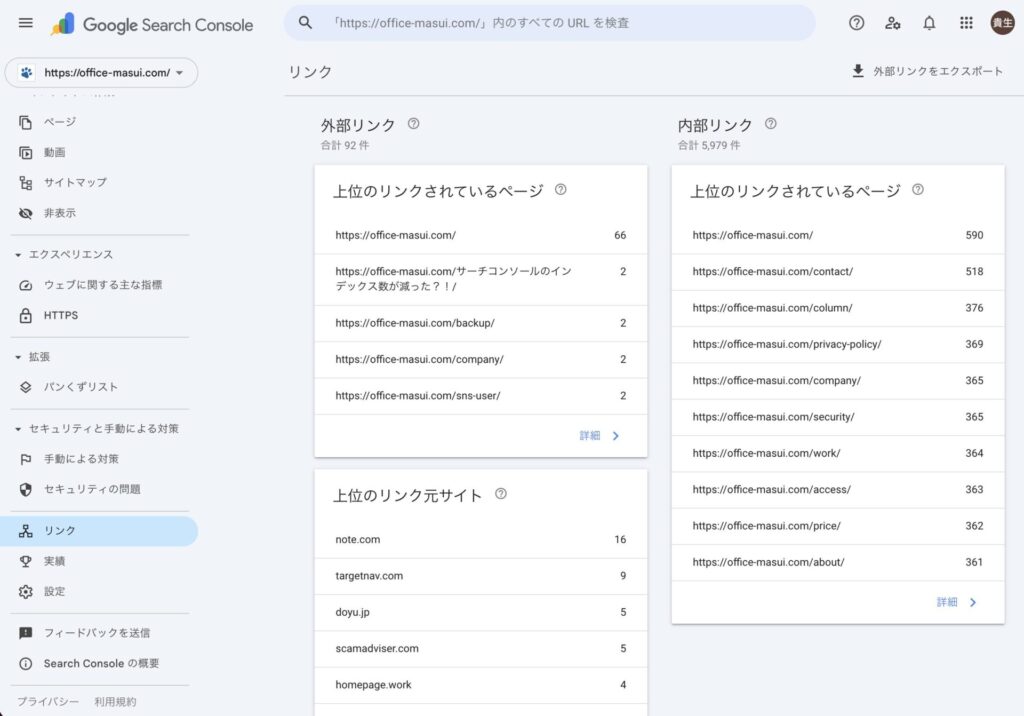Click help icon next to 内部リンク heading
The height and width of the screenshot is (716, 1024).
770,124
